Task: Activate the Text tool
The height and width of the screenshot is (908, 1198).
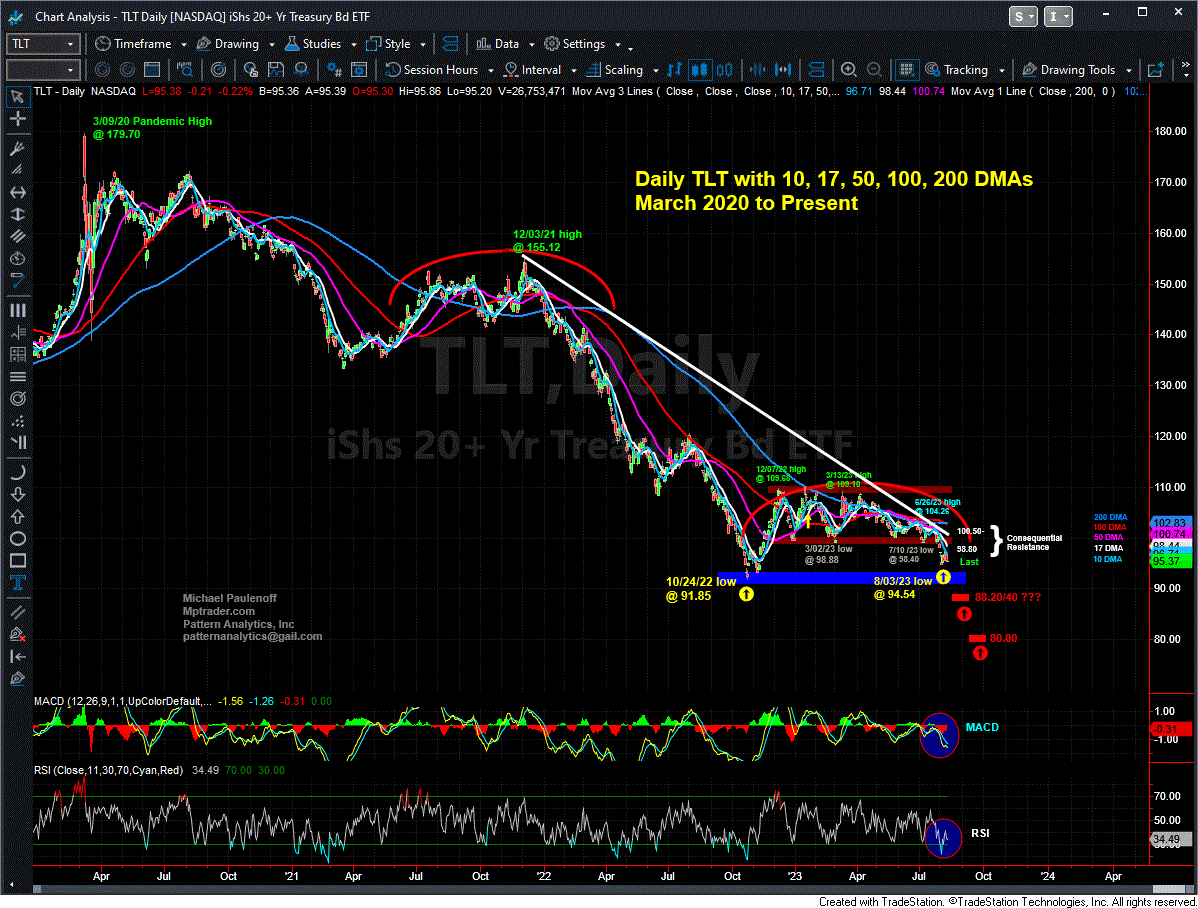Action: pyautogui.click(x=17, y=583)
